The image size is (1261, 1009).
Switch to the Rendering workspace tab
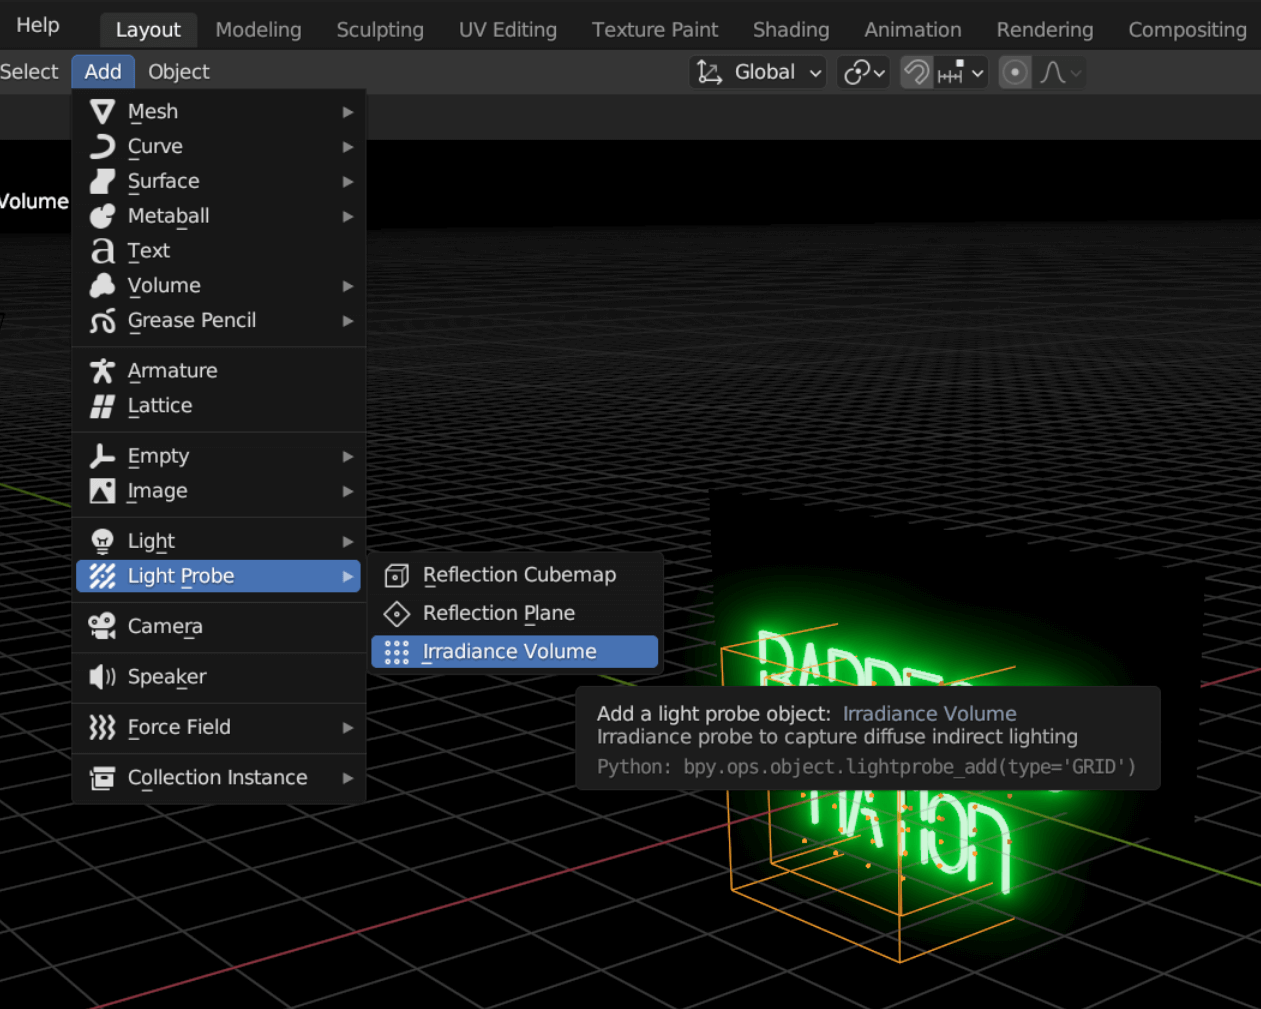[x=1045, y=30]
